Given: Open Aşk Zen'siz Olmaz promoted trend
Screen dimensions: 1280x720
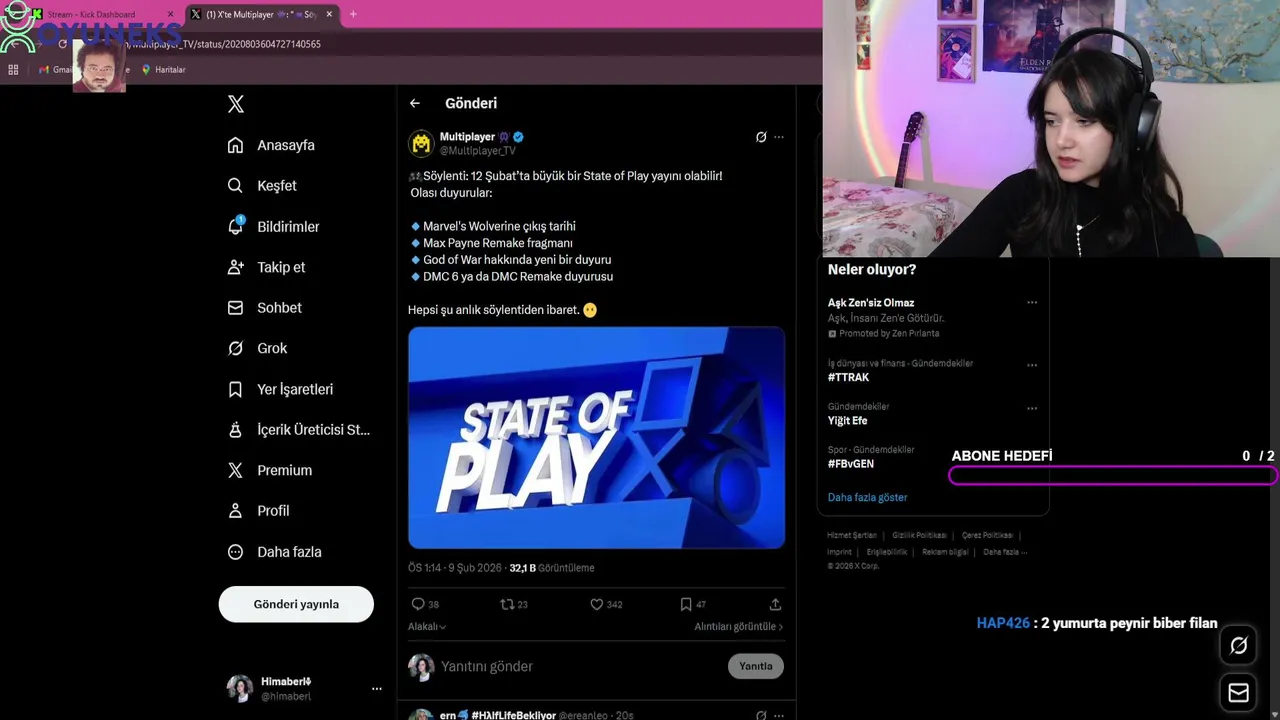Looking at the screenshot, I should click(871, 303).
